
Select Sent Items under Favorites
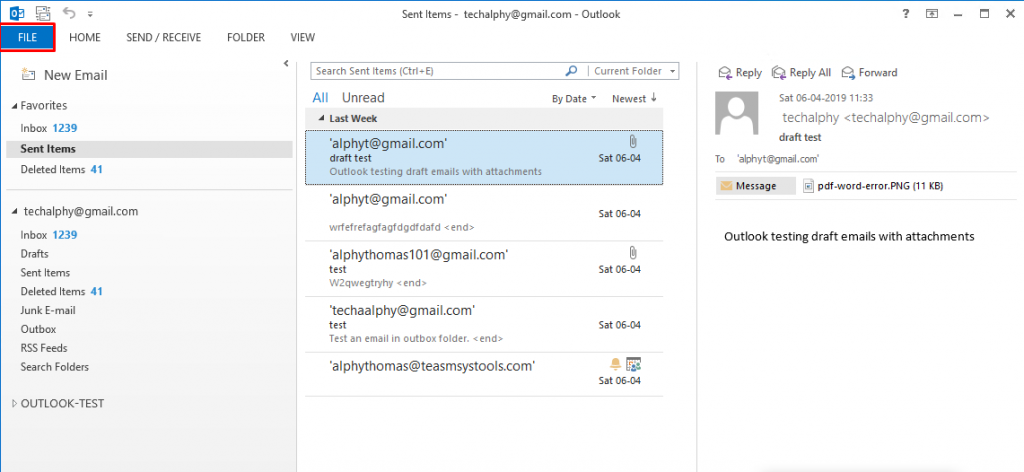150,149
